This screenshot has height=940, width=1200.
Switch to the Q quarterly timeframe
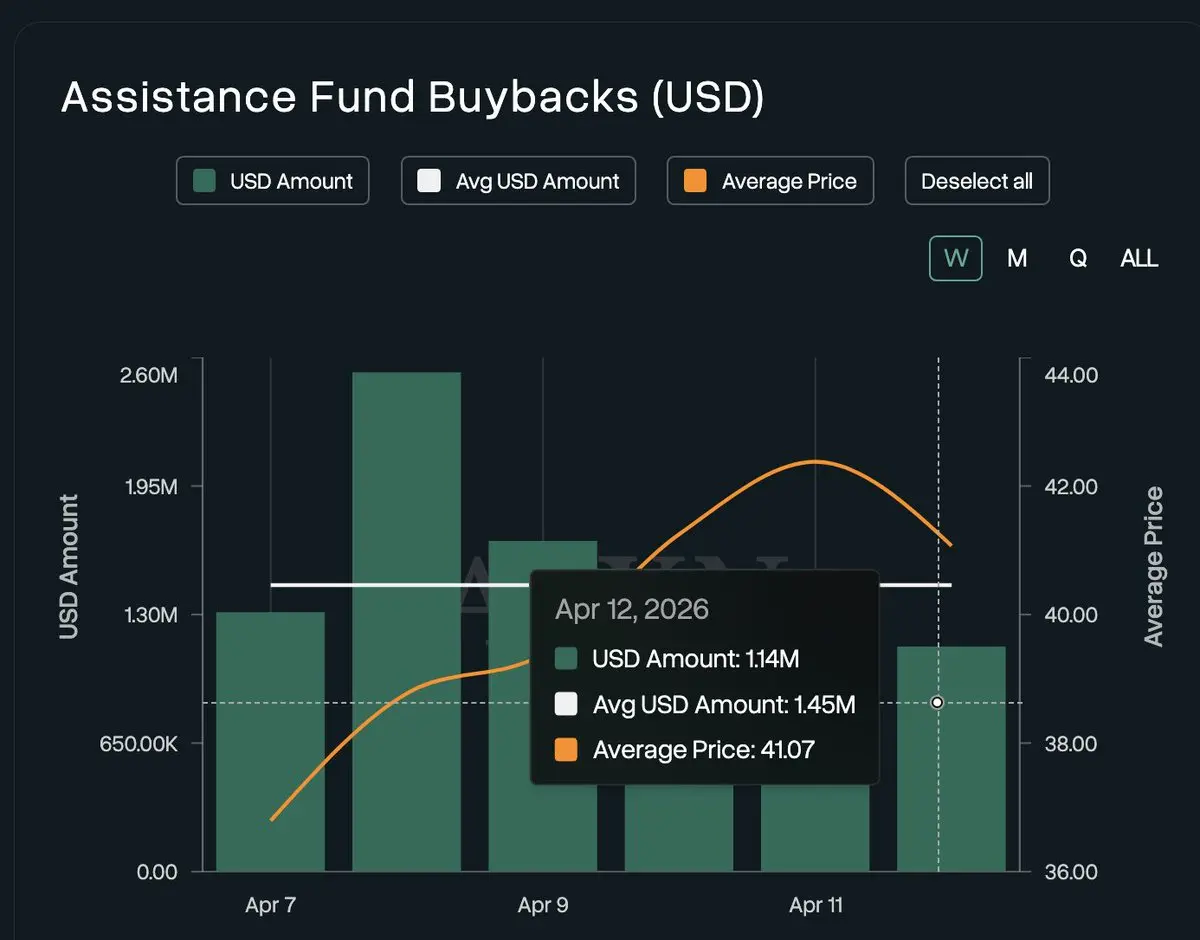[1078, 258]
